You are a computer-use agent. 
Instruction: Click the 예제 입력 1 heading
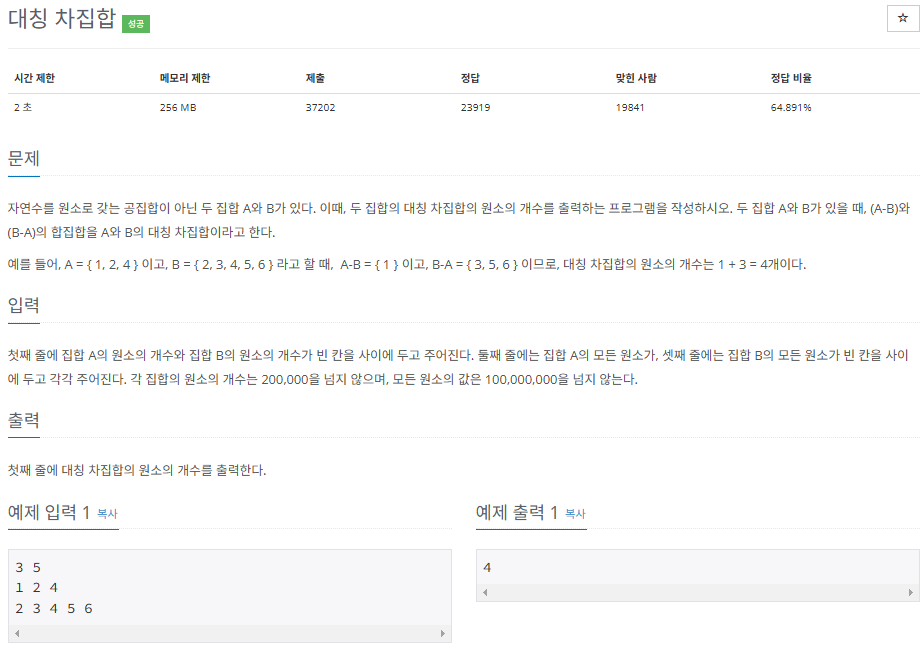49,512
